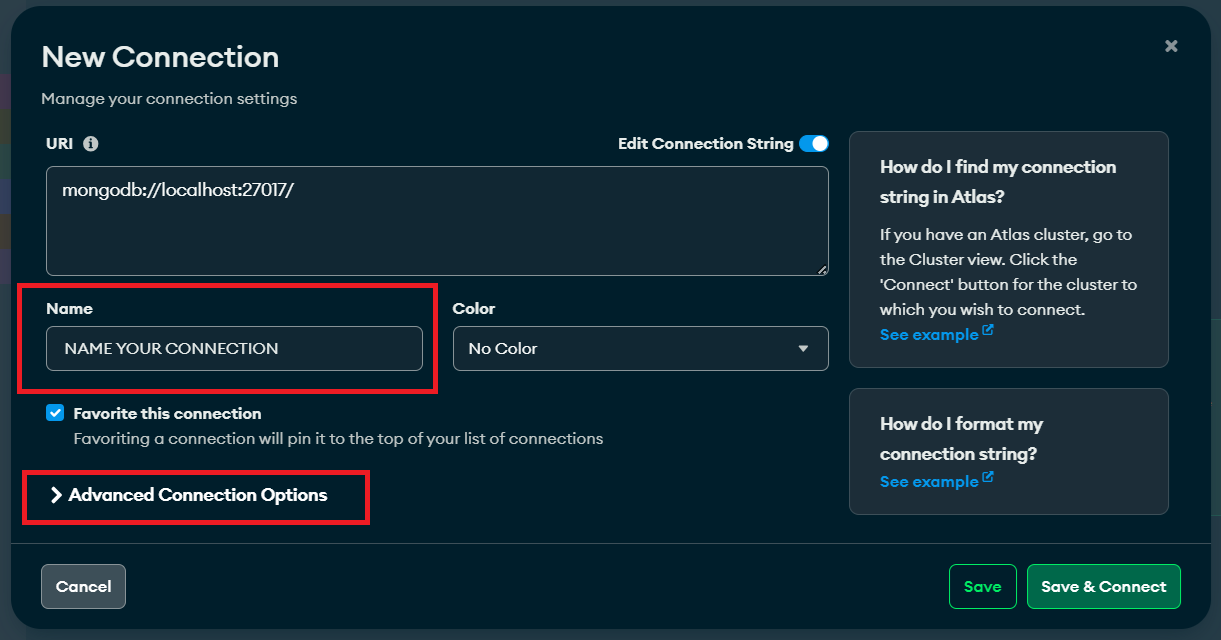
Task: Expand the Advanced Connection Options label
Action: [x=198, y=495]
